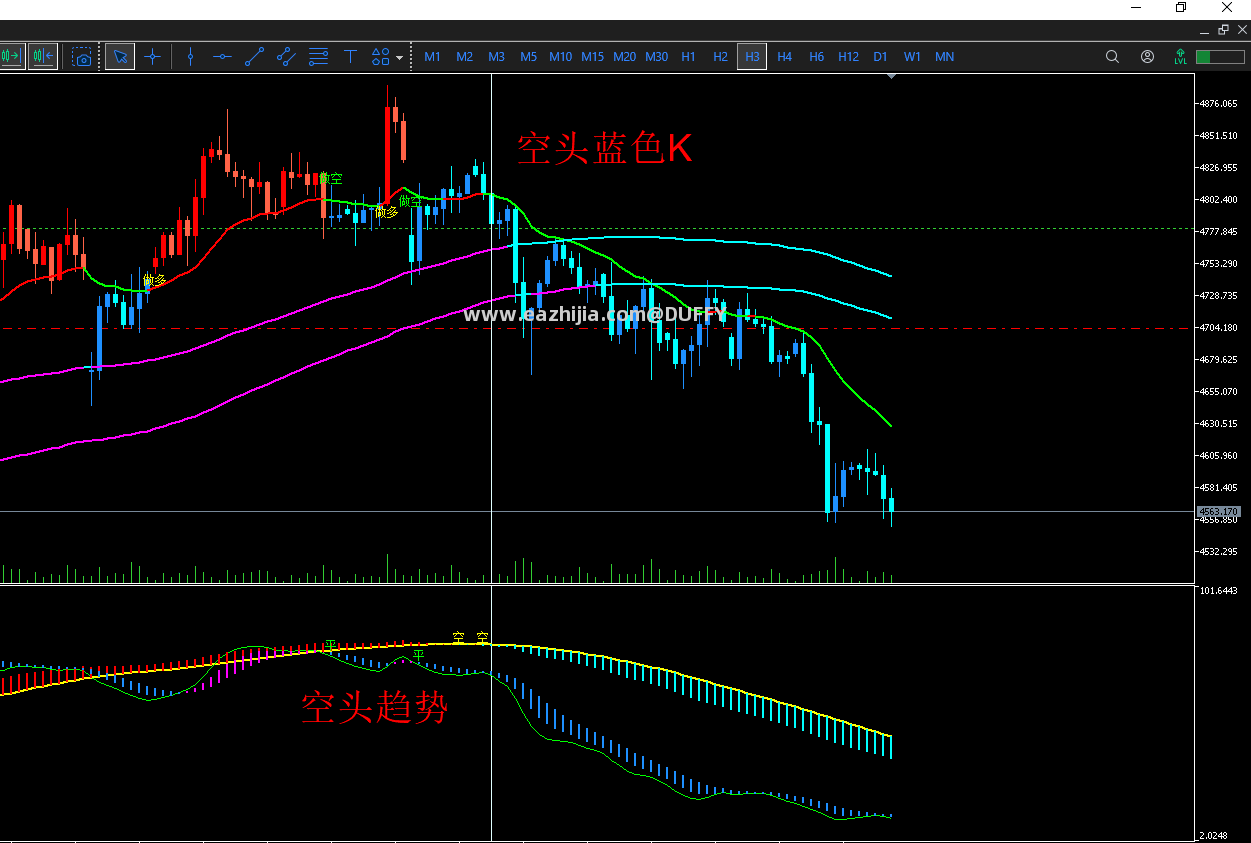The height and width of the screenshot is (843, 1251).
Task: Click the 4876.065 price scale value
Action: tap(1218, 103)
